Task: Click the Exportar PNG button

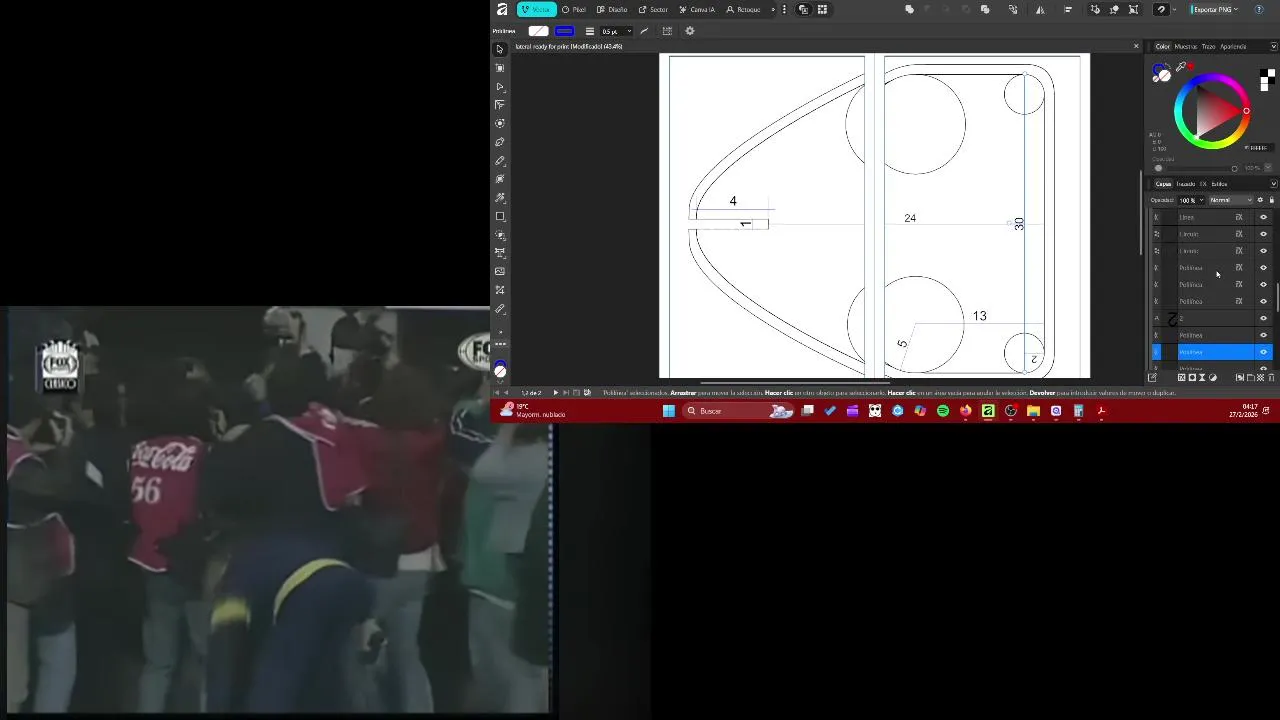Action: tap(1211, 9)
